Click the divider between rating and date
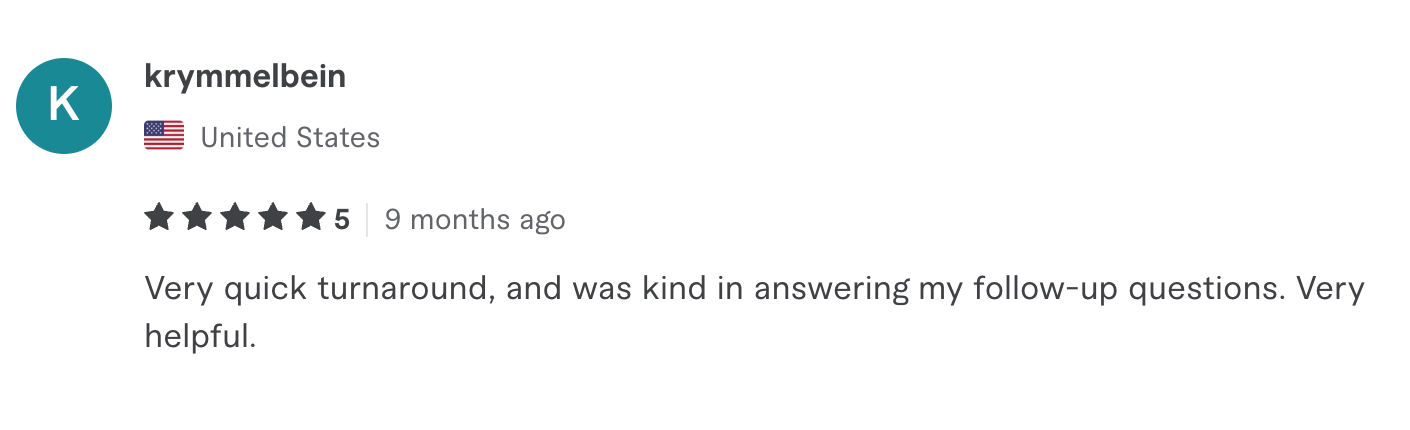1410x430 pixels. (x=367, y=219)
